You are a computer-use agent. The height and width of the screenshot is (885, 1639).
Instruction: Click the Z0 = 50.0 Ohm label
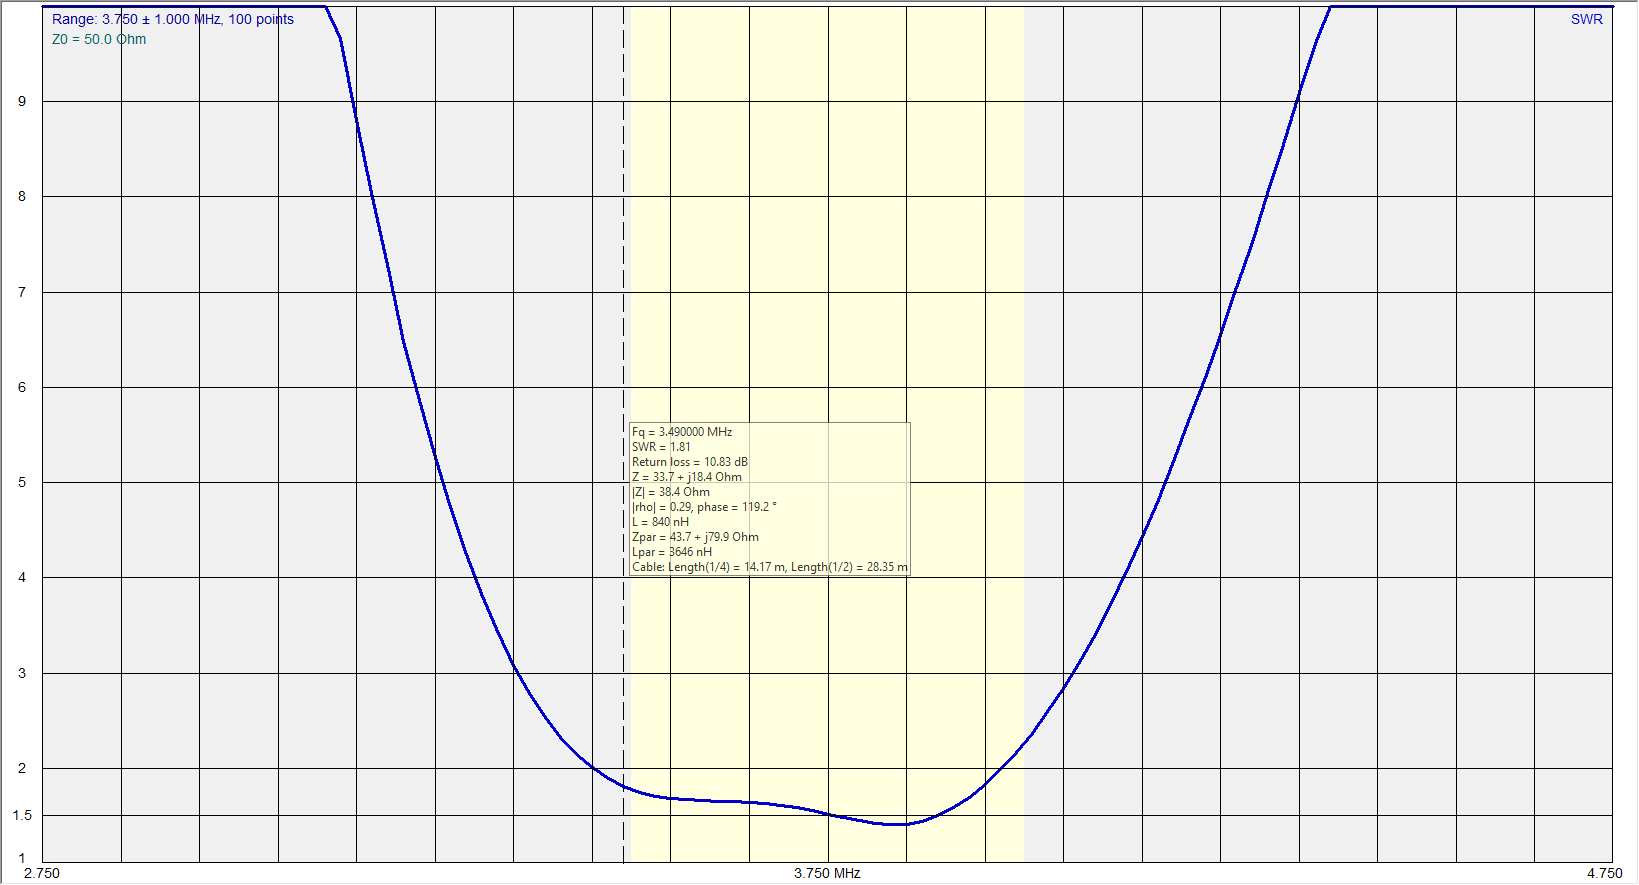pyautogui.click(x=99, y=39)
